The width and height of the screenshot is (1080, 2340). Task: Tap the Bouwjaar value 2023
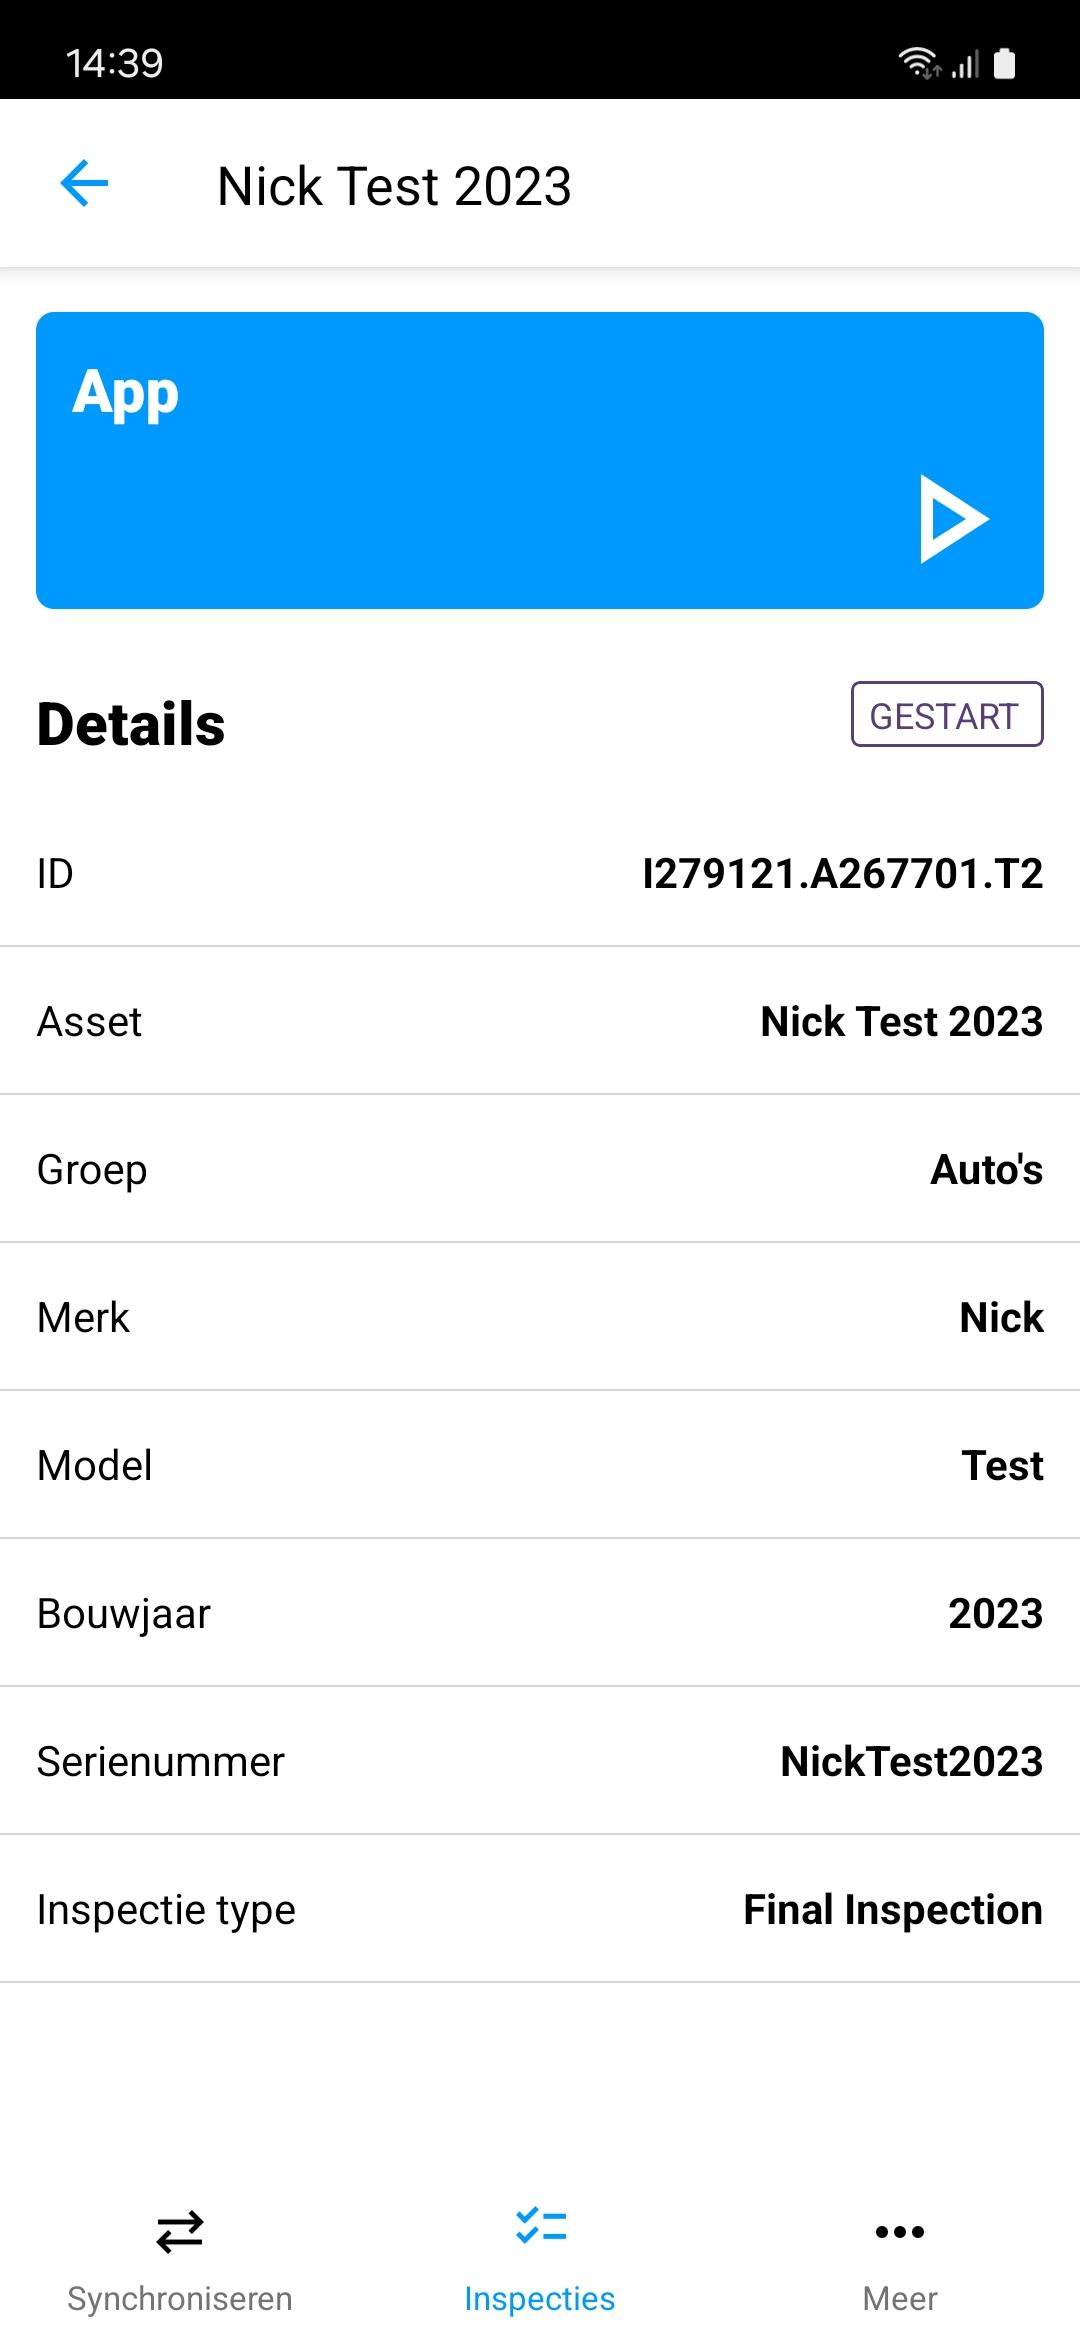(x=995, y=1613)
